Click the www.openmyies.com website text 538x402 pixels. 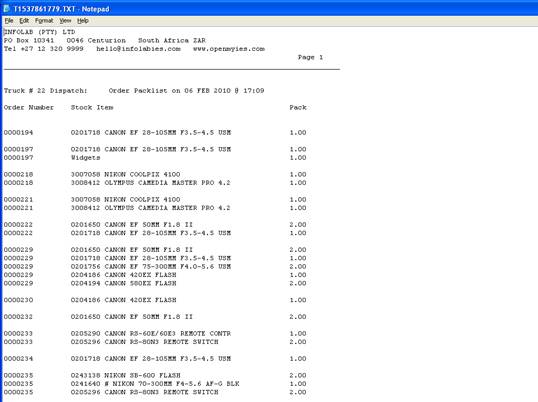point(229,49)
